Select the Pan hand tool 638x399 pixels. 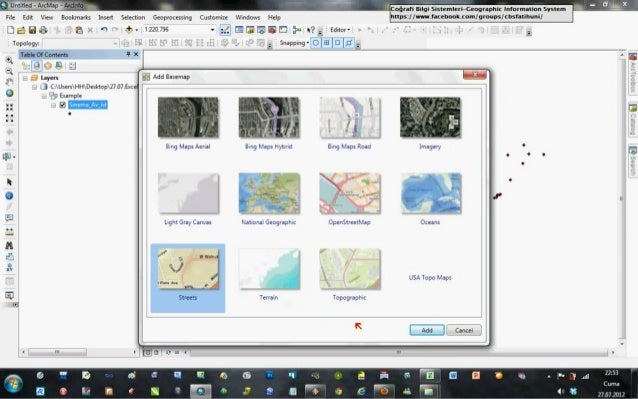(9, 82)
